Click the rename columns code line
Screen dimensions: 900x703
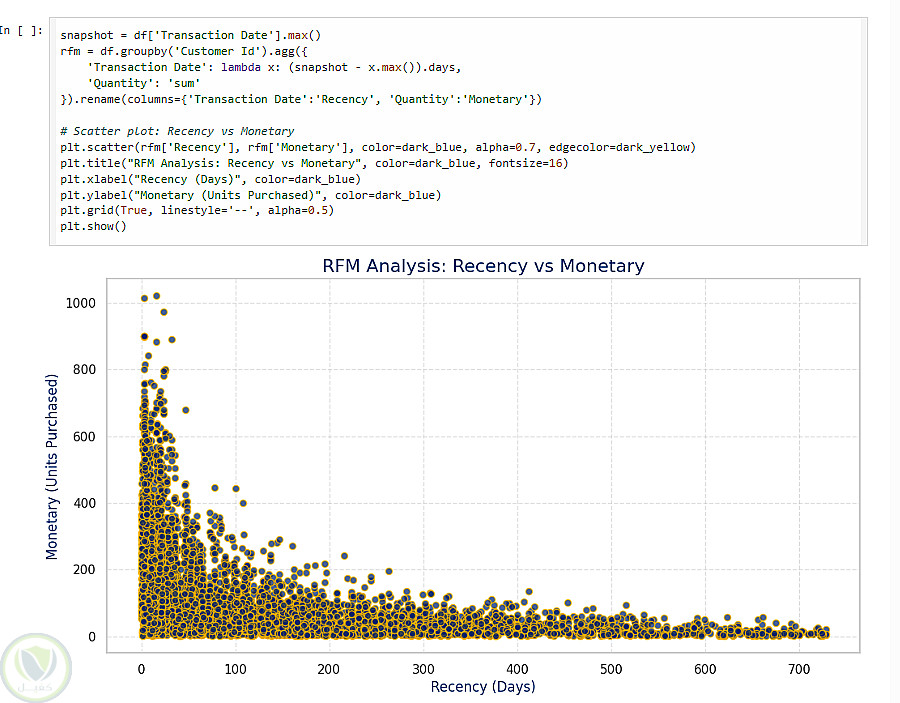pyautogui.click(x=301, y=99)
